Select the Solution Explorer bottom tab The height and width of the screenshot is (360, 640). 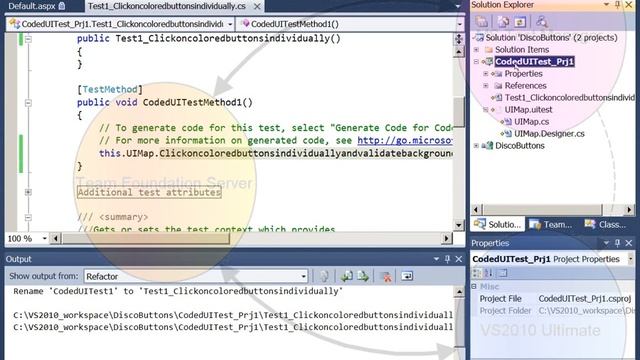pyautogui.click(x=497, y=224)
